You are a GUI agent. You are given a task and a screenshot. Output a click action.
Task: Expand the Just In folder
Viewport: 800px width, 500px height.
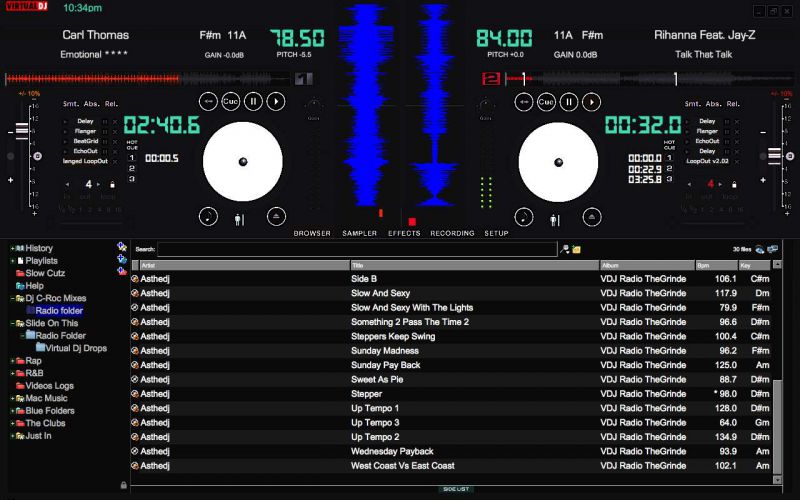click(x=12, y=436)
